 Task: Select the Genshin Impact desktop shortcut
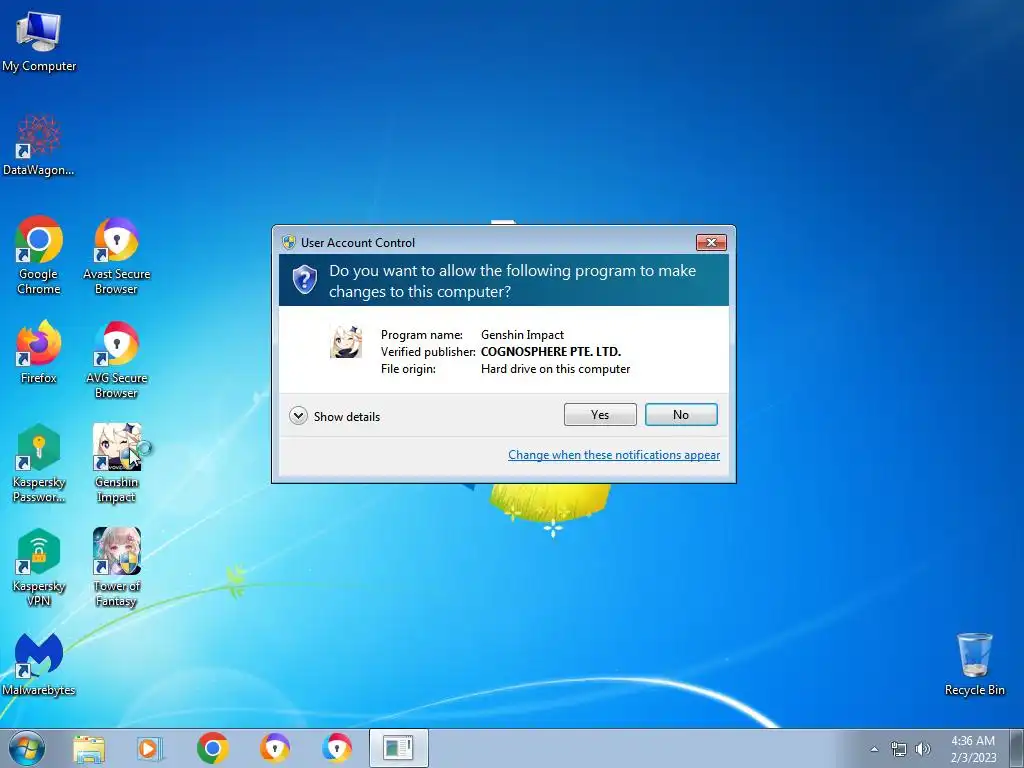(116, 463)
